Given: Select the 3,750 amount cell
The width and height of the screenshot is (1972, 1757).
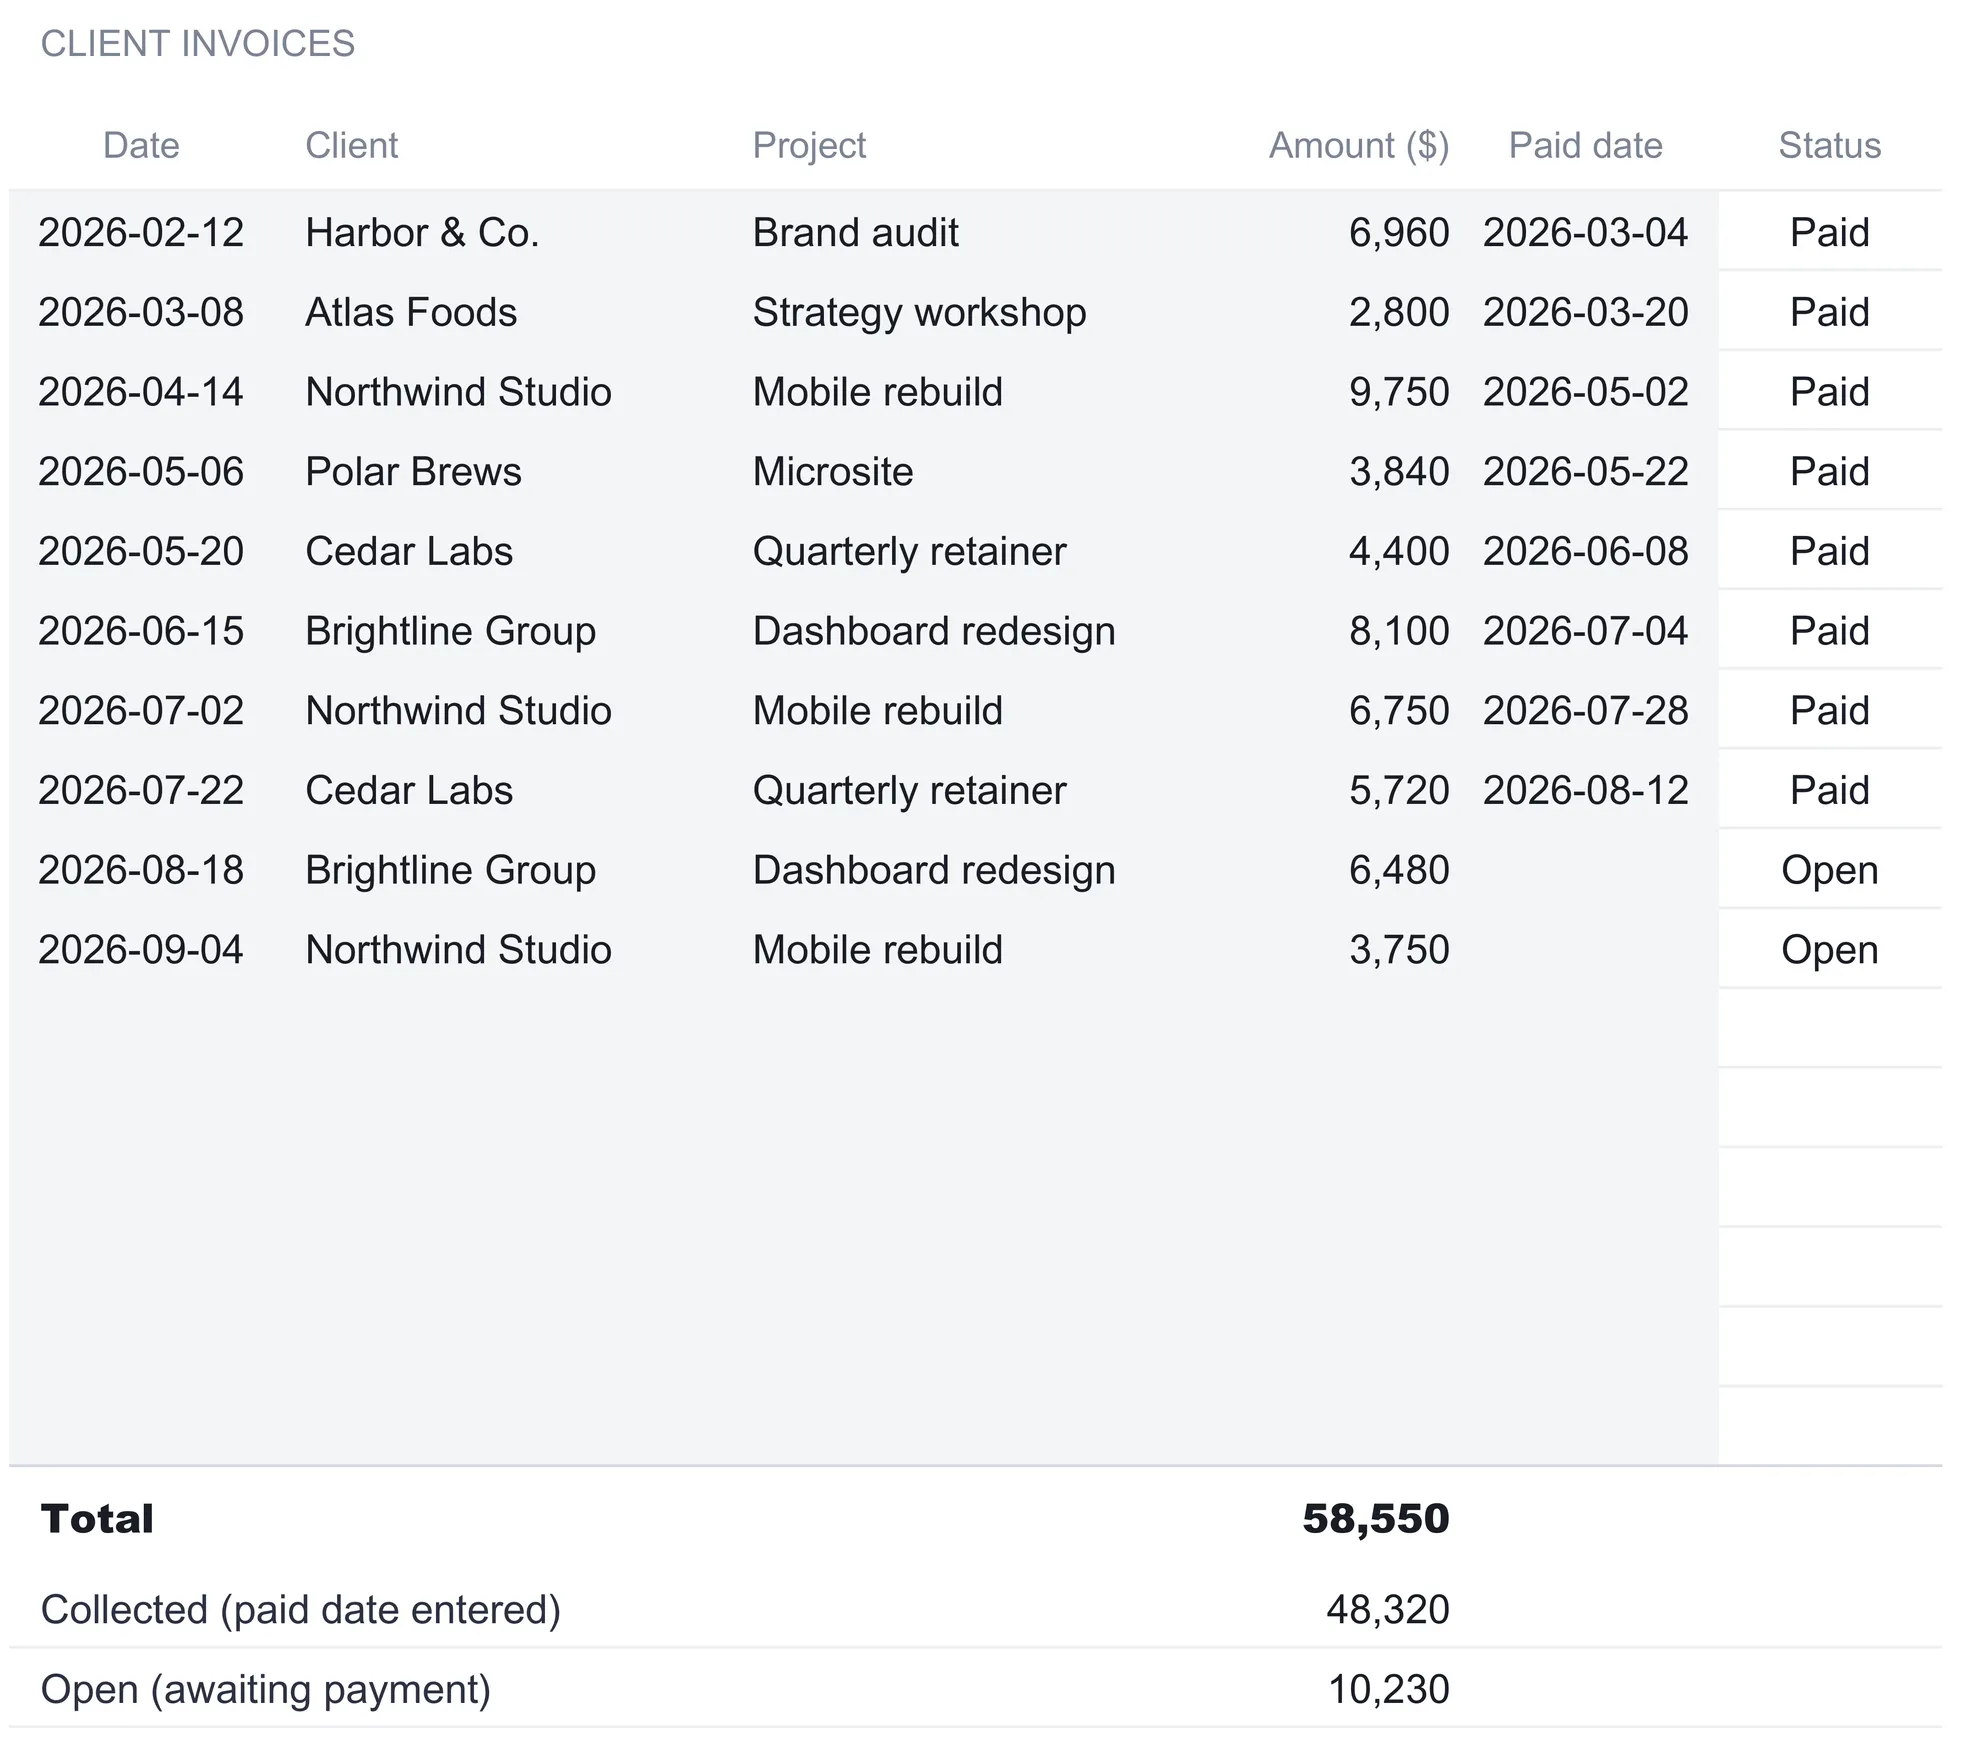Looking at the screenshot, I should click(x=1398, y=951).
